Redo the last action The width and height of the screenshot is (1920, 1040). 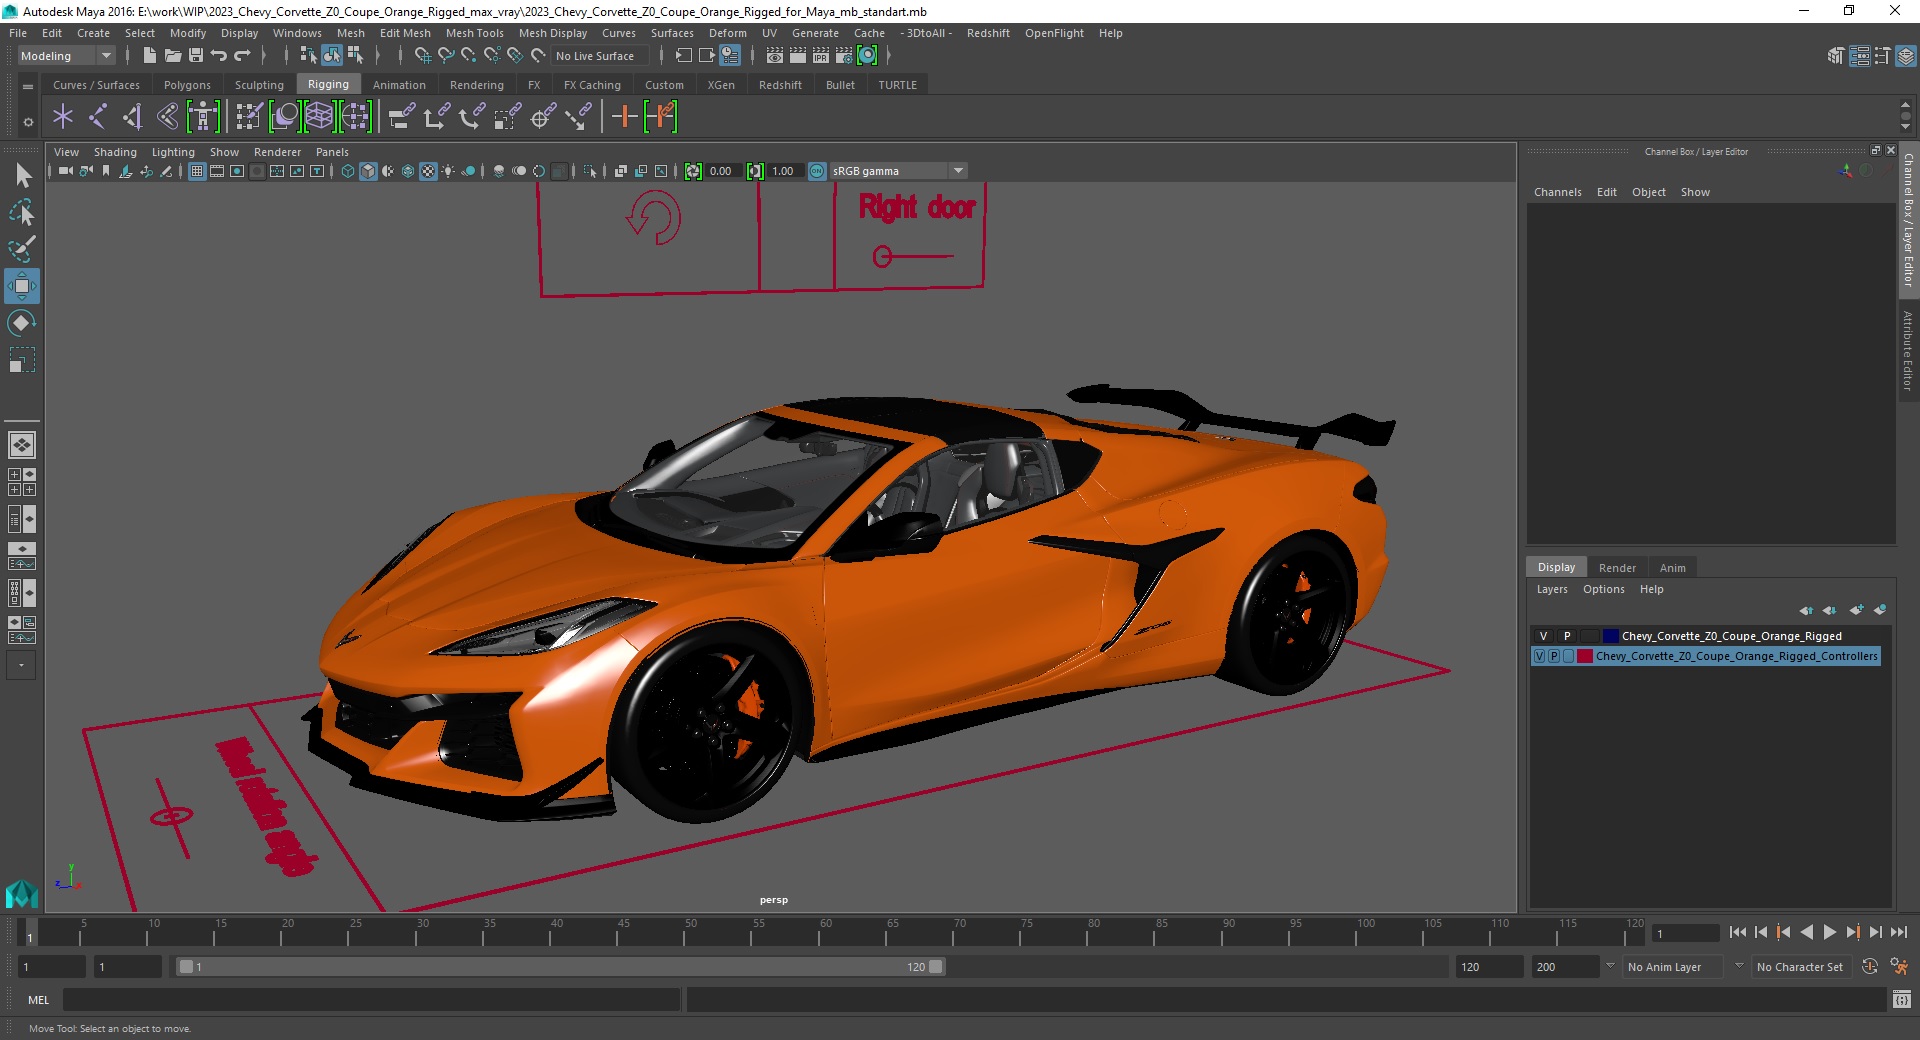click(242, 56)
